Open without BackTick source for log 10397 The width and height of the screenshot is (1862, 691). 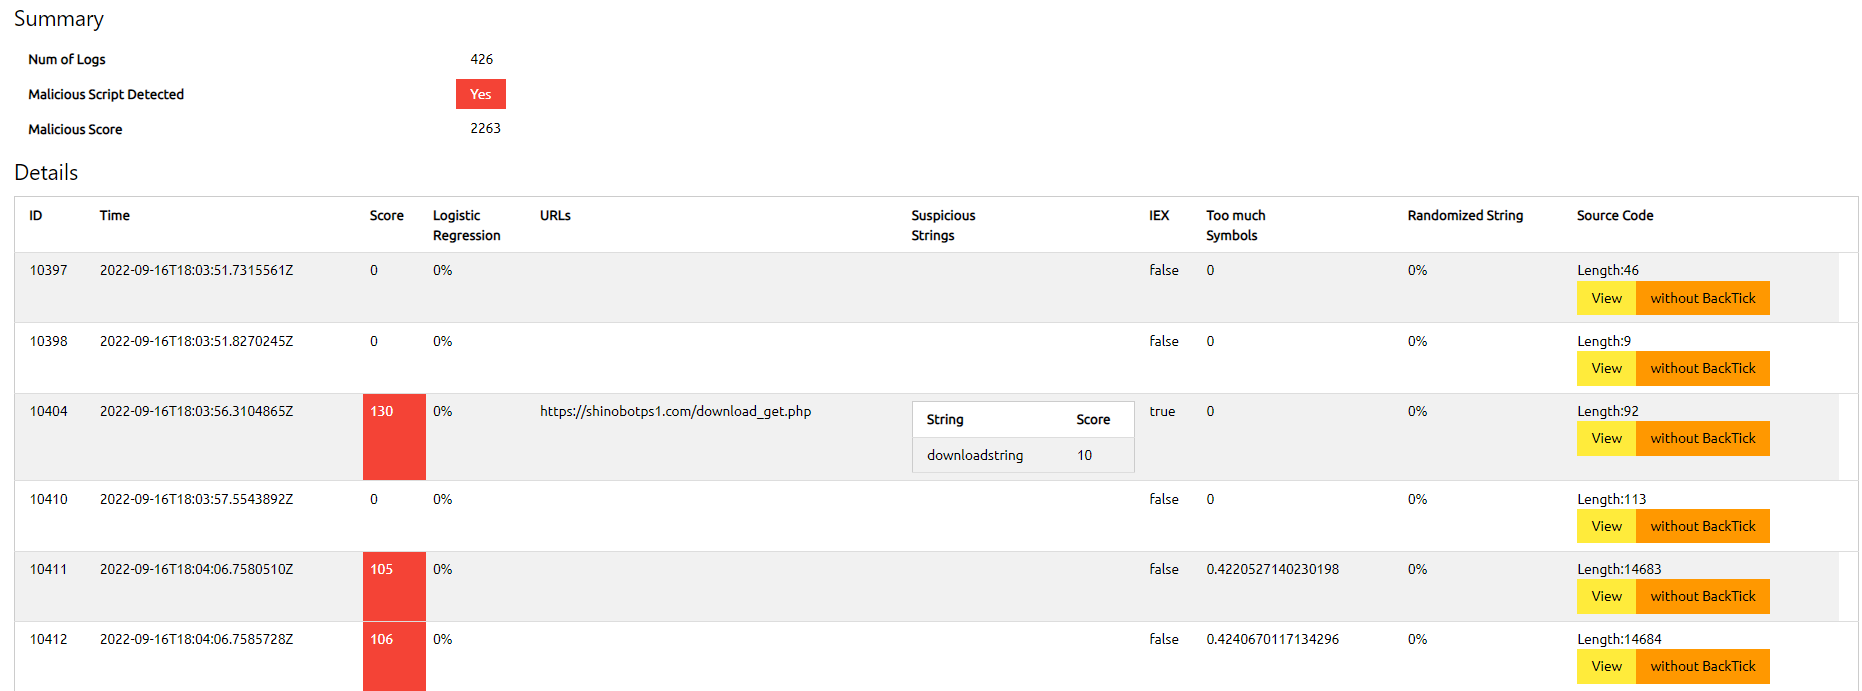[1702, 298]
